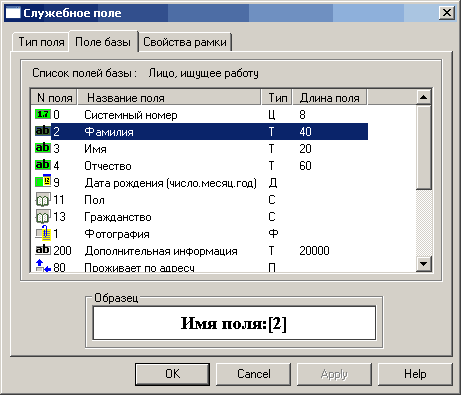Click type letter Ц of Системный номер
This screenshot has height=395, width=461.
272,115
